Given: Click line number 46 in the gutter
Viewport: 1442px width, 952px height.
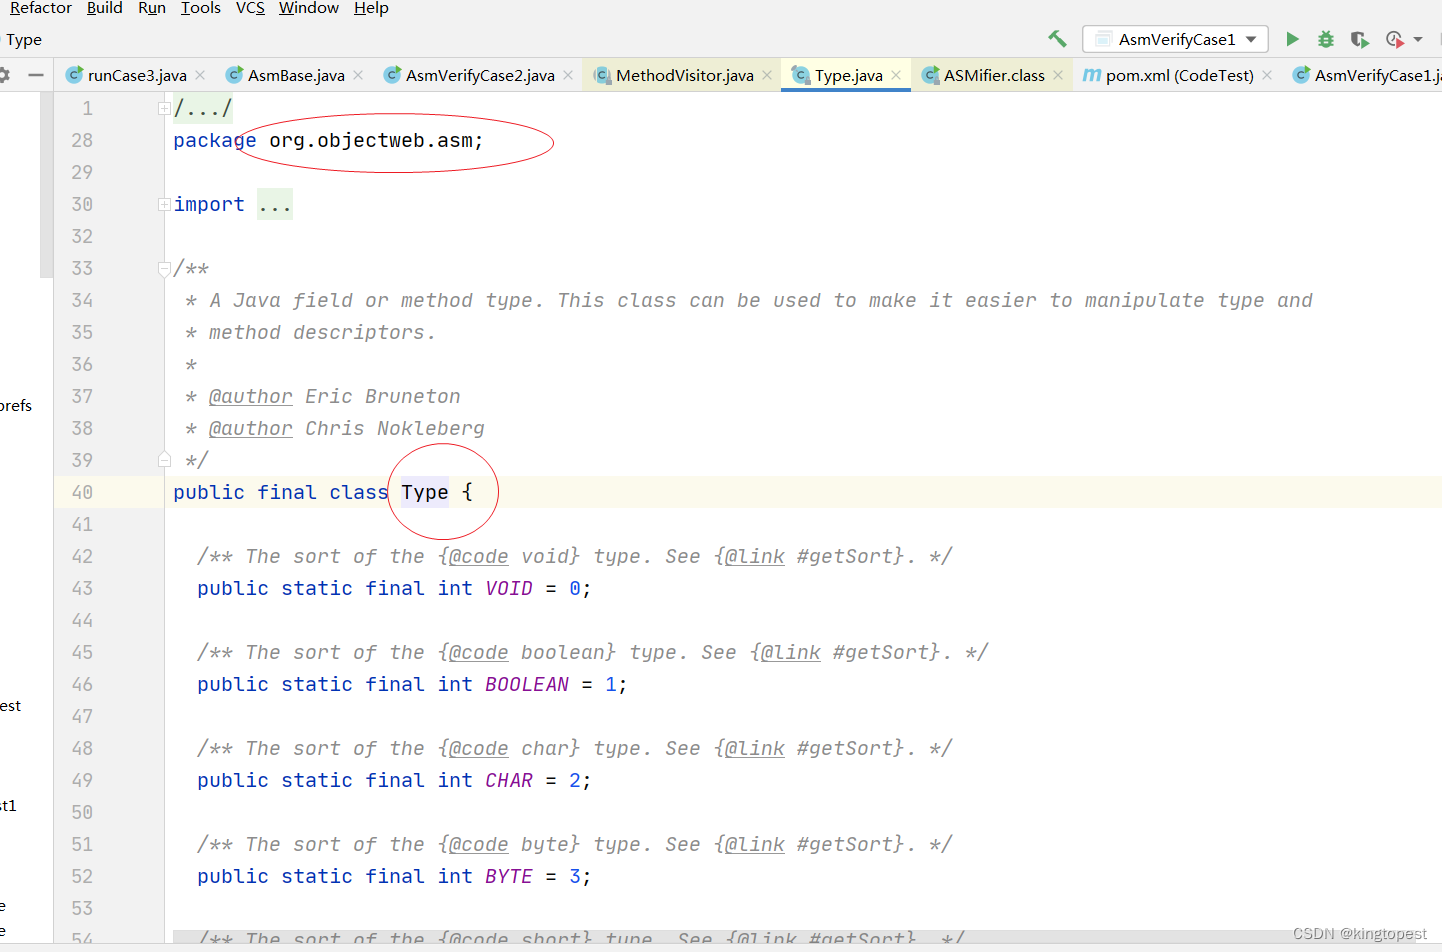Looking at the screenshot, I should (81, 684).
